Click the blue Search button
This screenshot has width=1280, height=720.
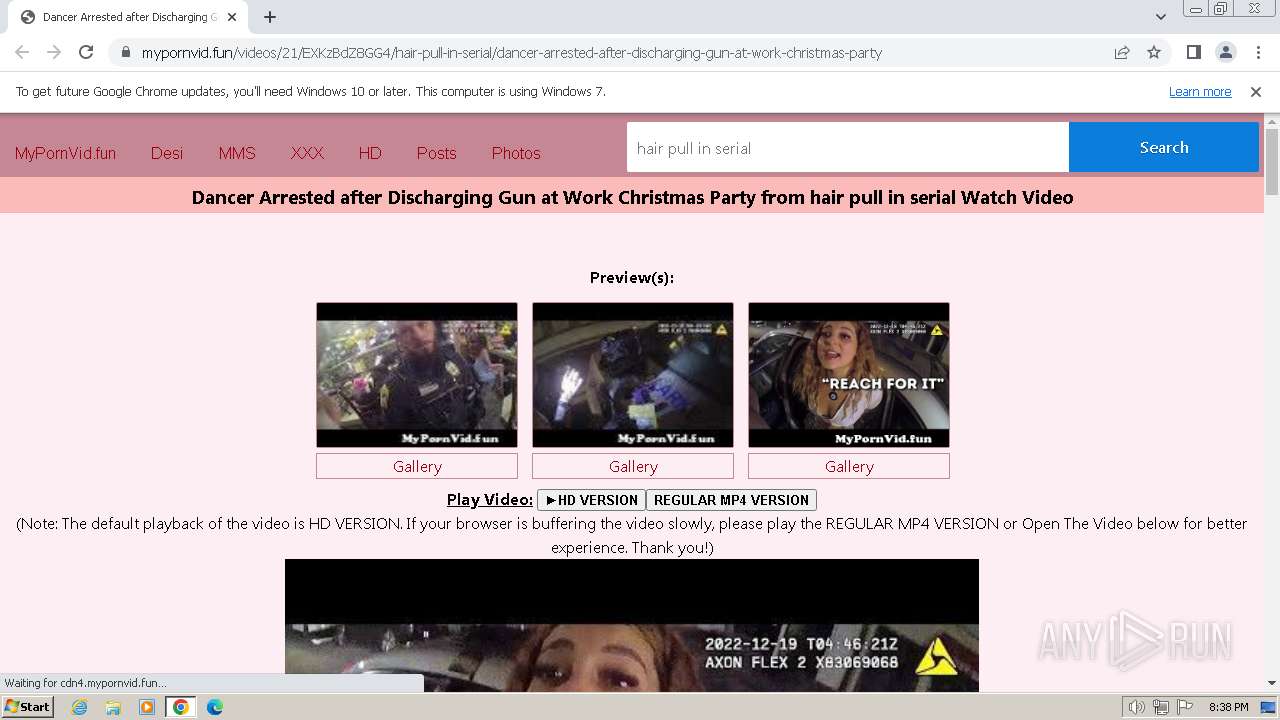click(x=1164, y=147)
